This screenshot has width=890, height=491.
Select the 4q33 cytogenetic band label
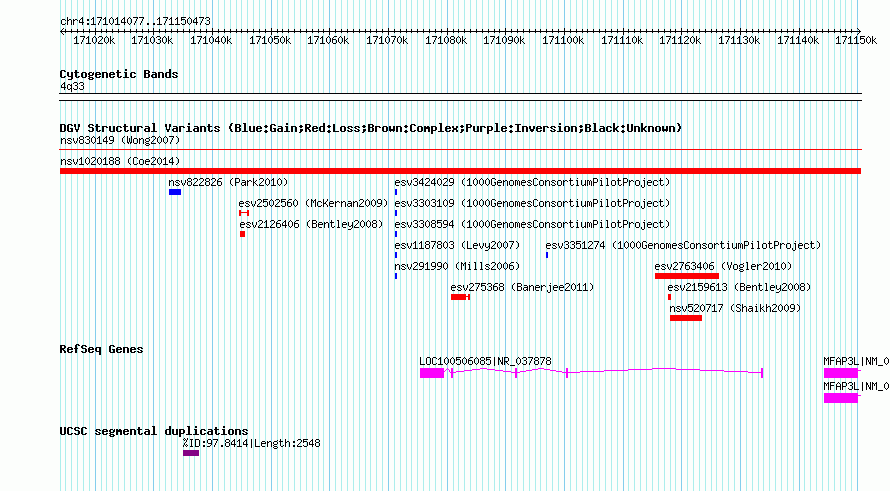point(72,86)
